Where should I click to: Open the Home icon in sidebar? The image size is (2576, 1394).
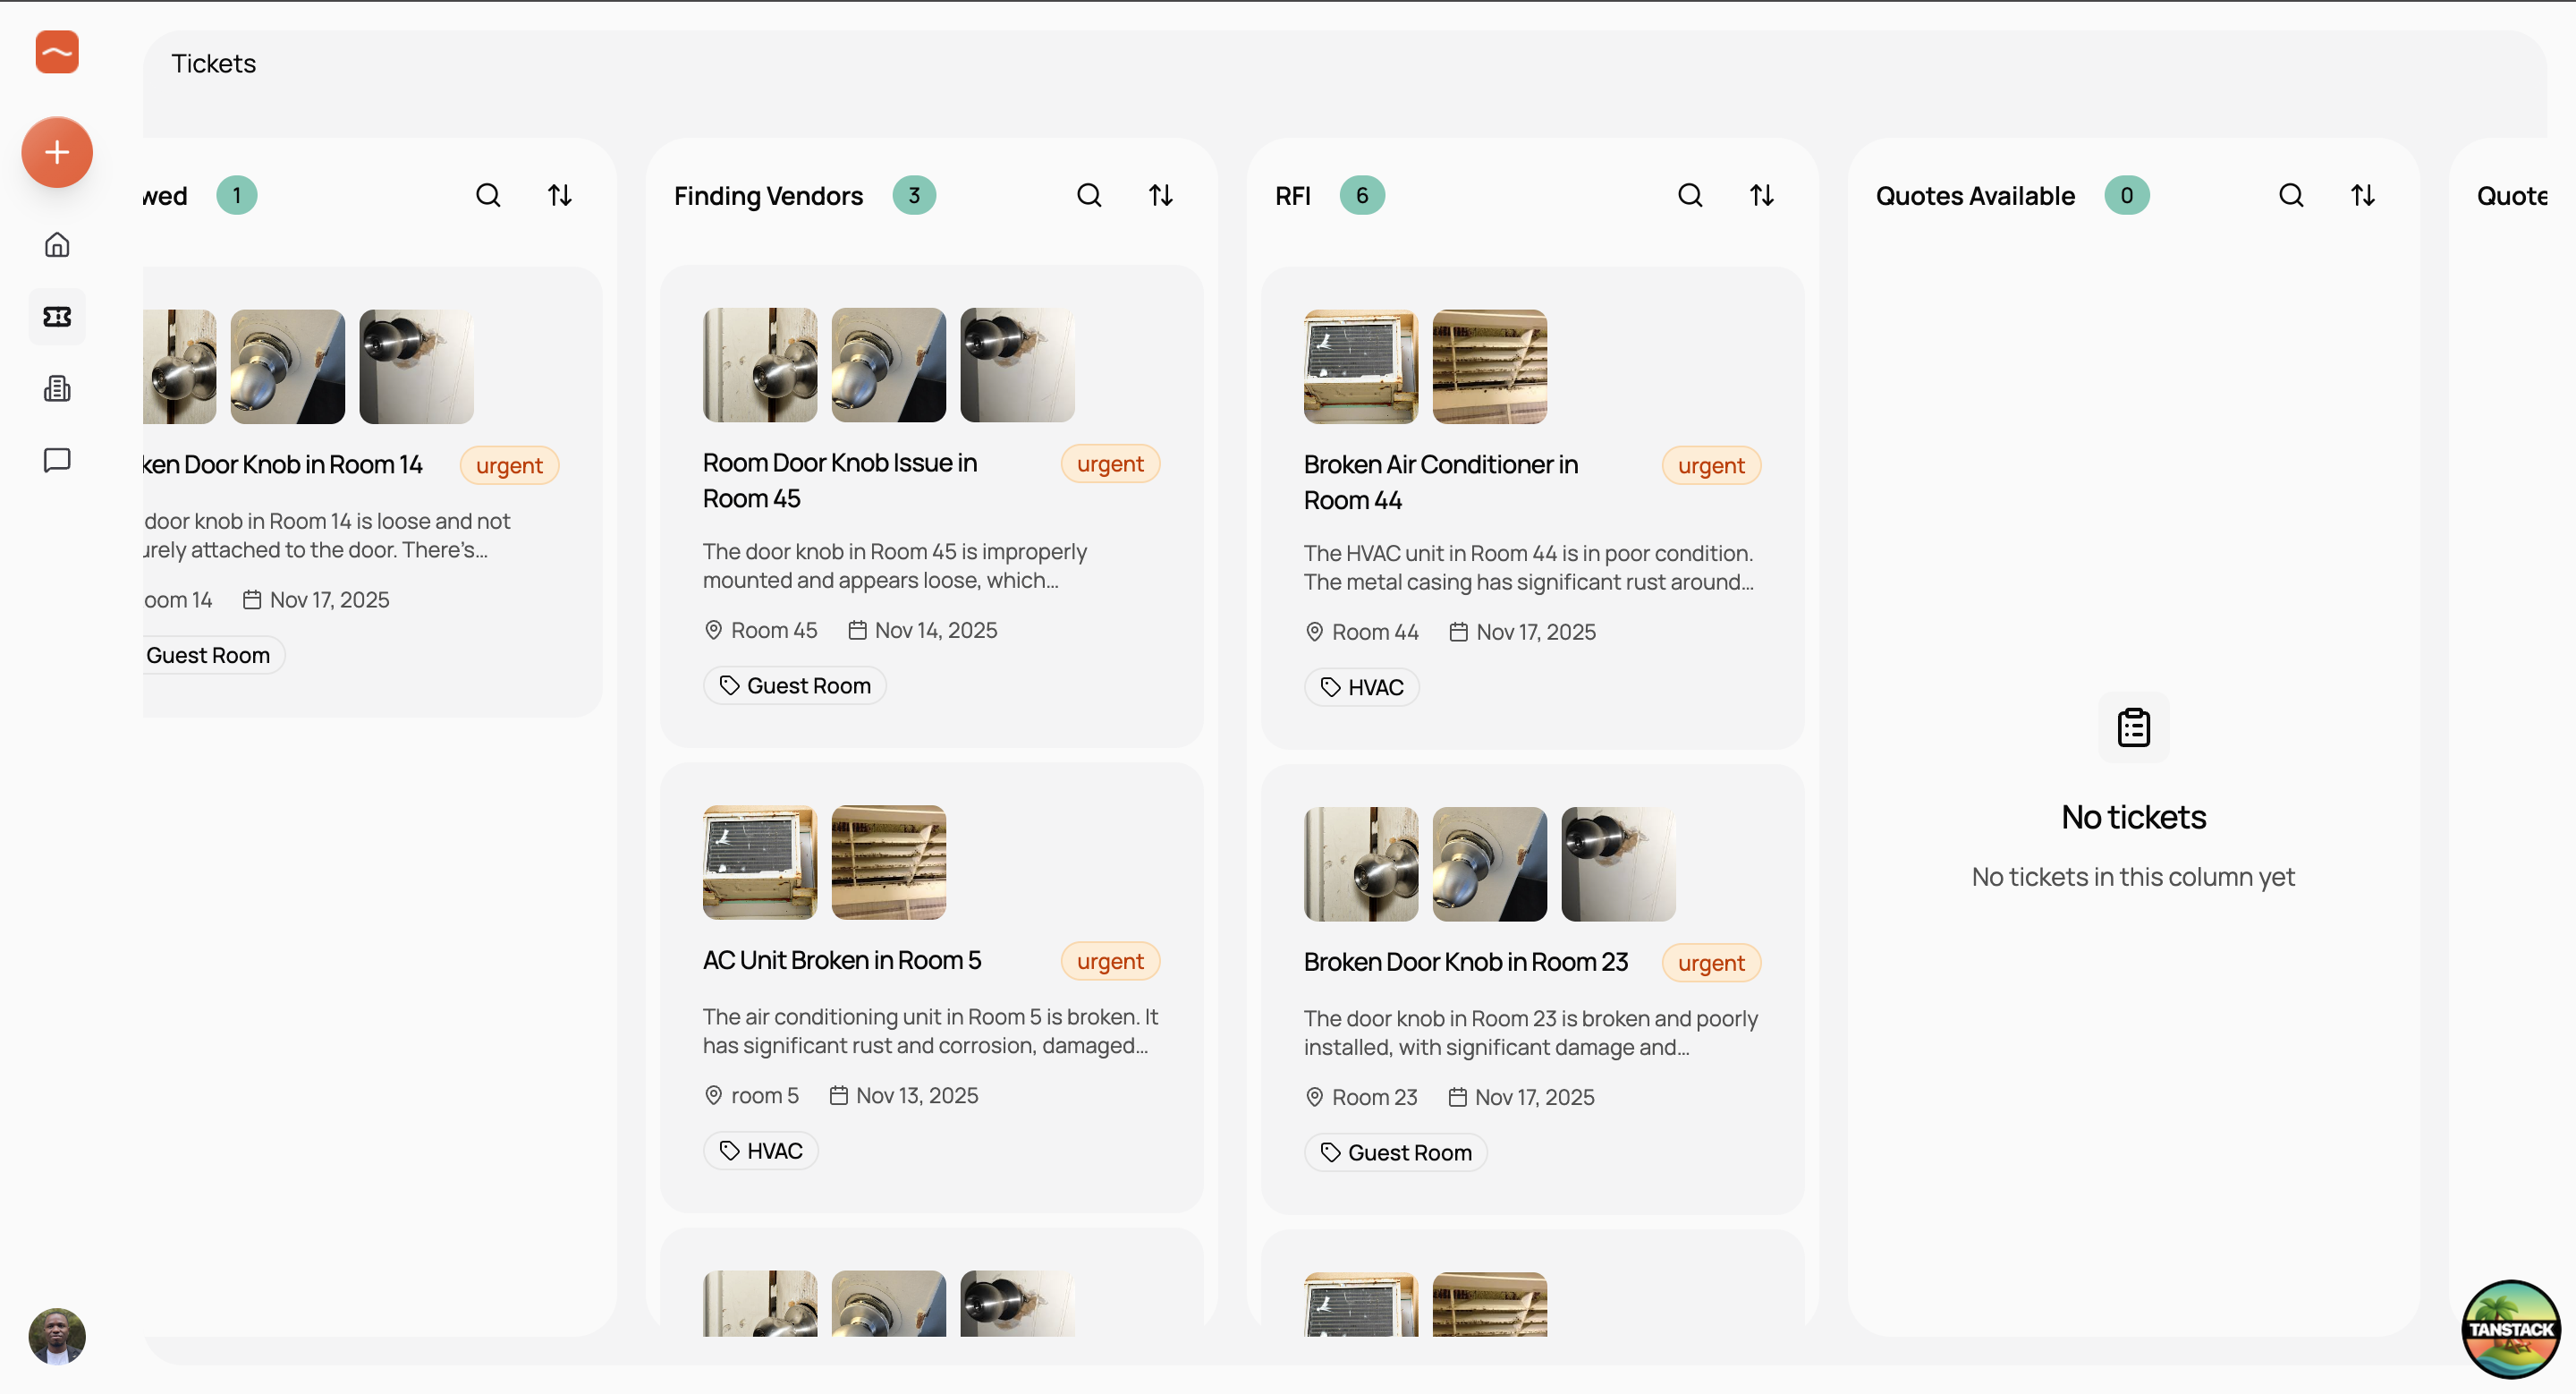[x=57, y=245]
